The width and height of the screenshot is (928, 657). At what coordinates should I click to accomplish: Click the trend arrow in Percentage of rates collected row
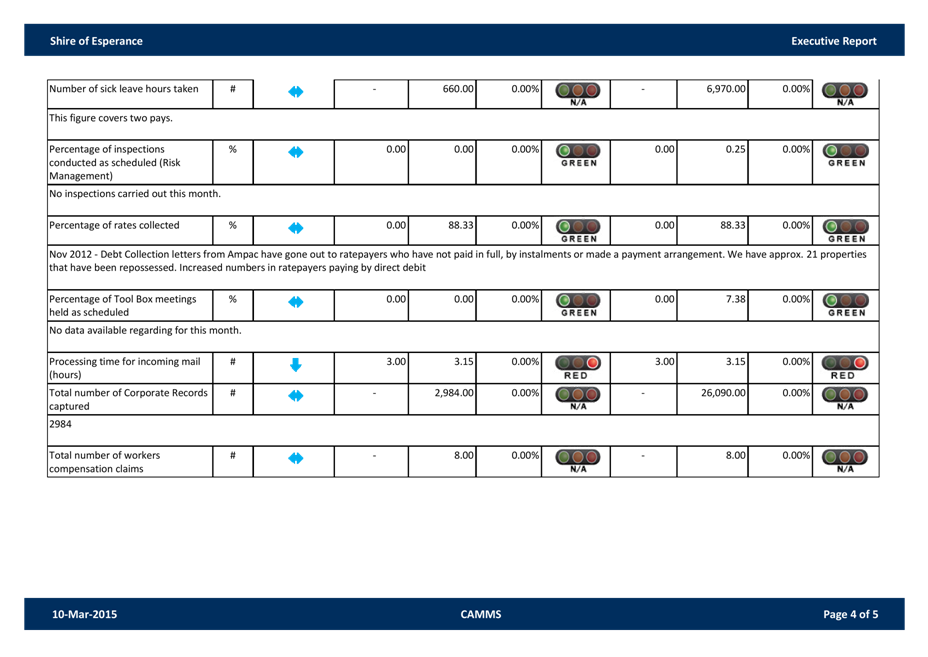coord(295,228)
